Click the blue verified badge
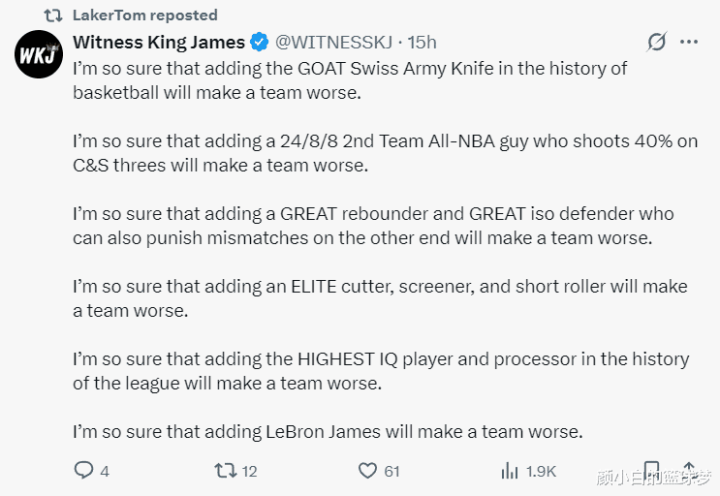The height and width of the screenshot is (496, 720). click(259, 42)
